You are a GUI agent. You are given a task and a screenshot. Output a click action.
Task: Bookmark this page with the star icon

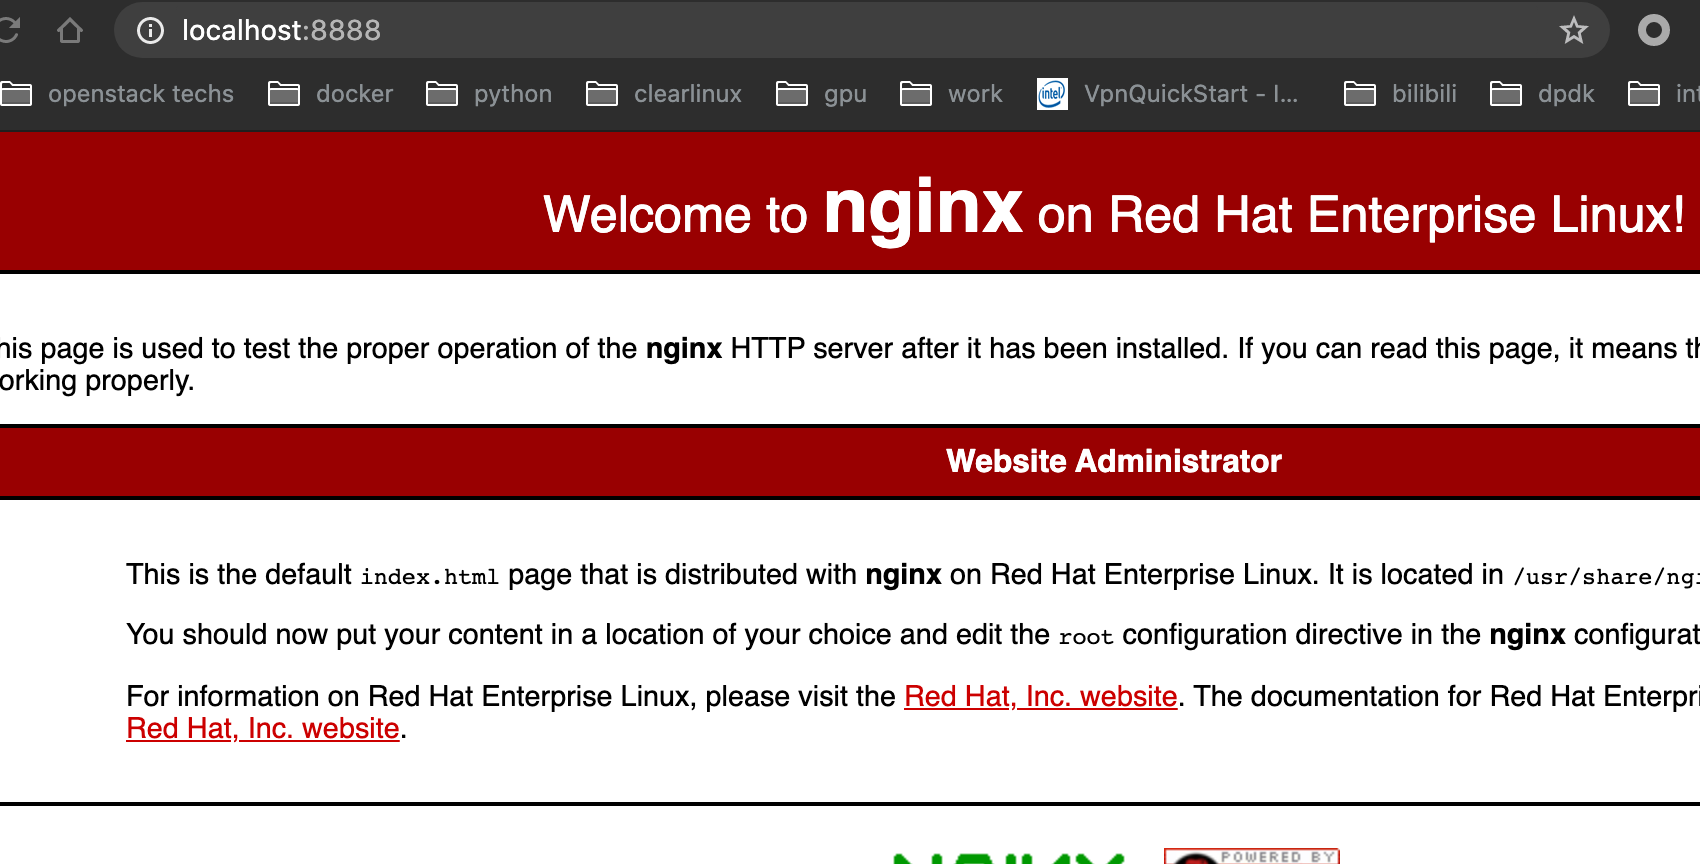click(1573, 31)
